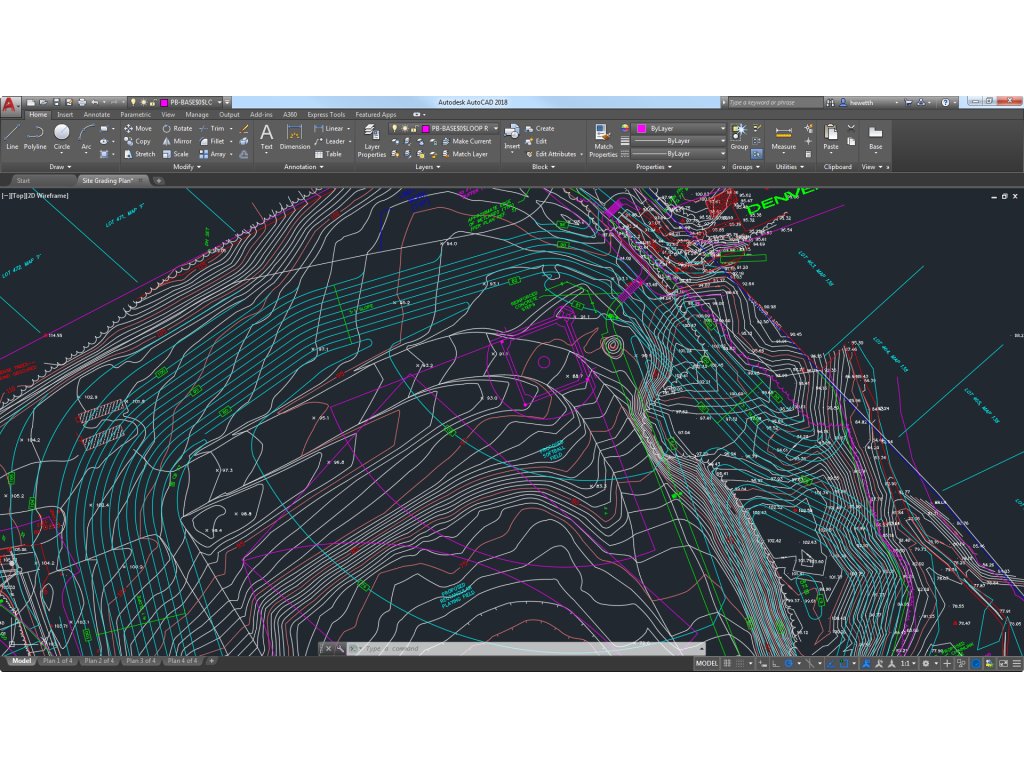Choose the Circle tool in Draw panel
Image resolution: width=1024 pixels, height=768 pixels.
tap(62, 135)
